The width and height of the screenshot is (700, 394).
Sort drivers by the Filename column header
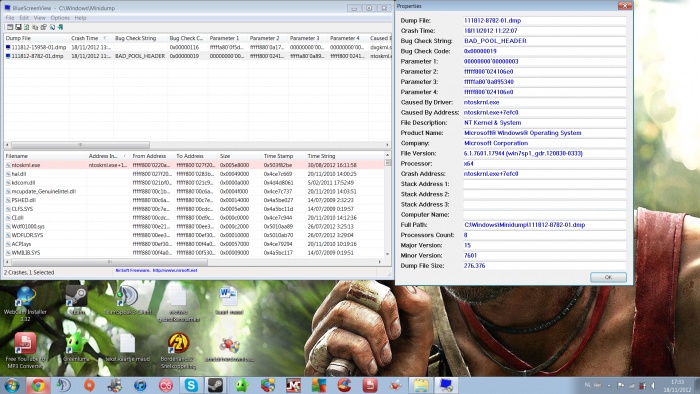click(x=46, y=156)
